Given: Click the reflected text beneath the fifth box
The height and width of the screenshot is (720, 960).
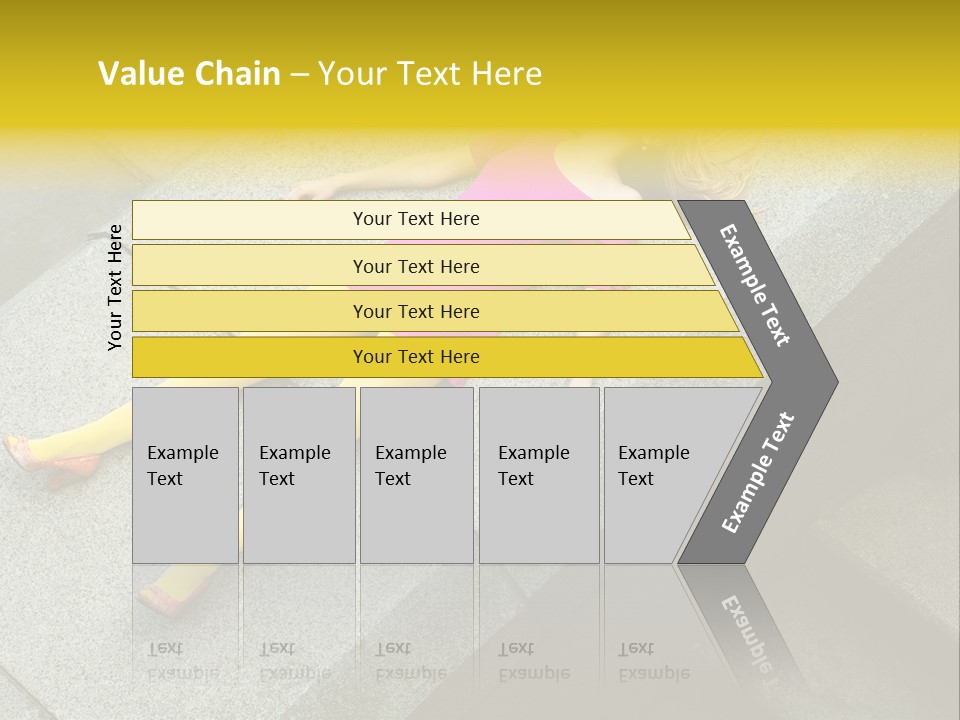Looking at the screenshot, I should coord(653,661).
